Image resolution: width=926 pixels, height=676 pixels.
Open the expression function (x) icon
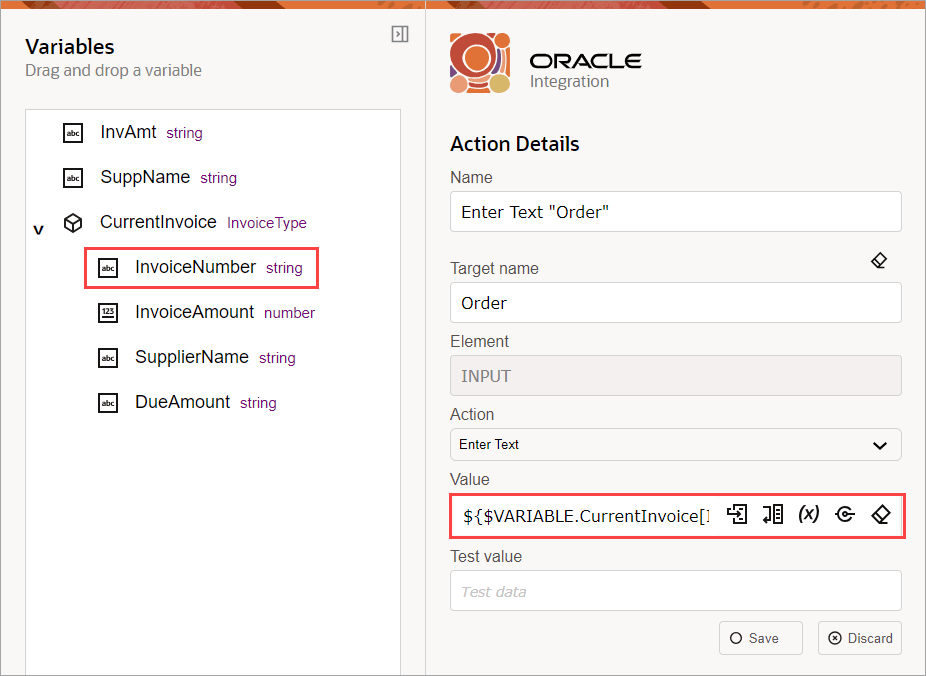(x=808, y=514)
